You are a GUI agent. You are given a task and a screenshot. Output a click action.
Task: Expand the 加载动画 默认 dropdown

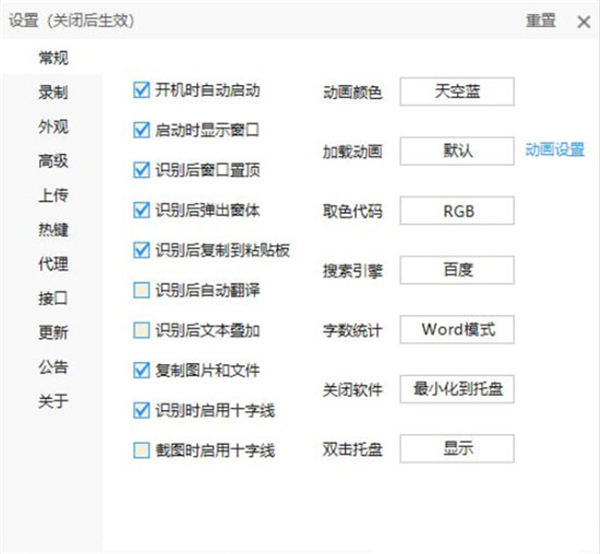(457, 151)
